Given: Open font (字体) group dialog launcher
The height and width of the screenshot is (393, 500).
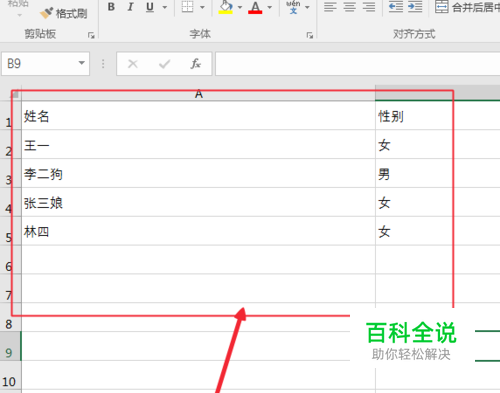Looking at the screenshot, I should click(310, 35).
